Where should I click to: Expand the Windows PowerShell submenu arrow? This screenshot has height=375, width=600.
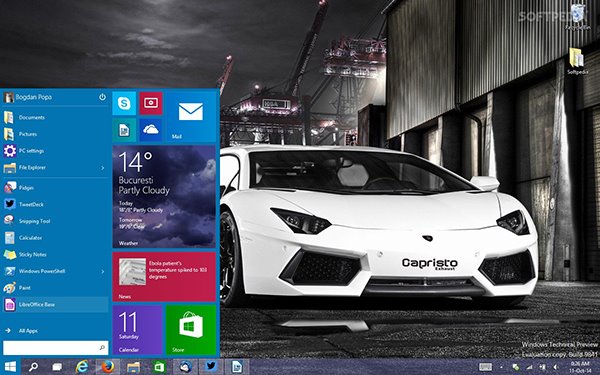[103, 271]
